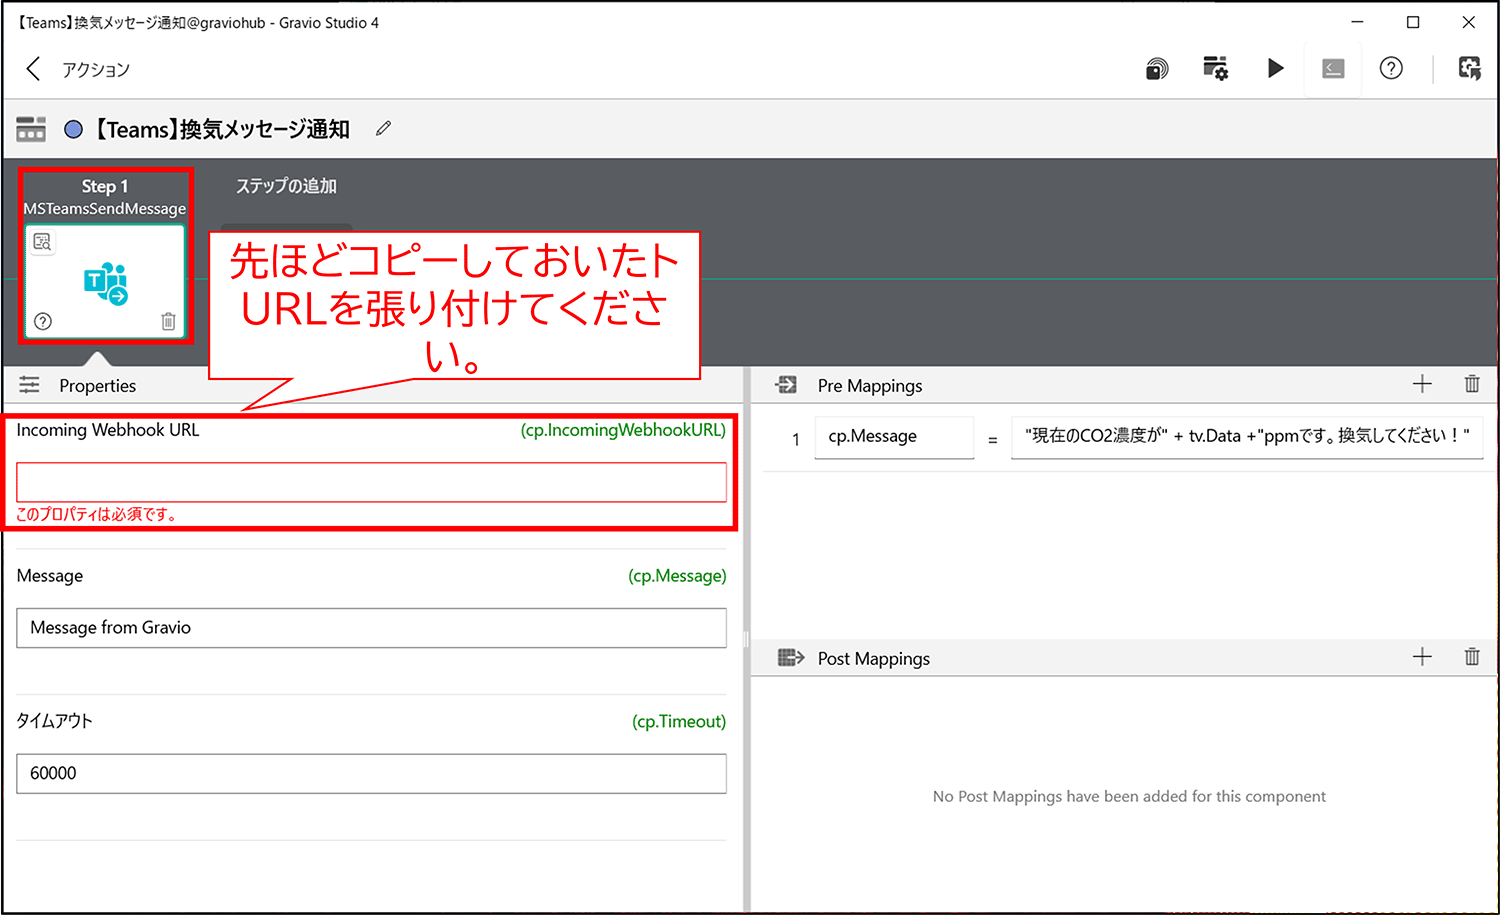1500x915 pixels.
Task: Click the Teams send message icon
Action: [x=106, y=283]
